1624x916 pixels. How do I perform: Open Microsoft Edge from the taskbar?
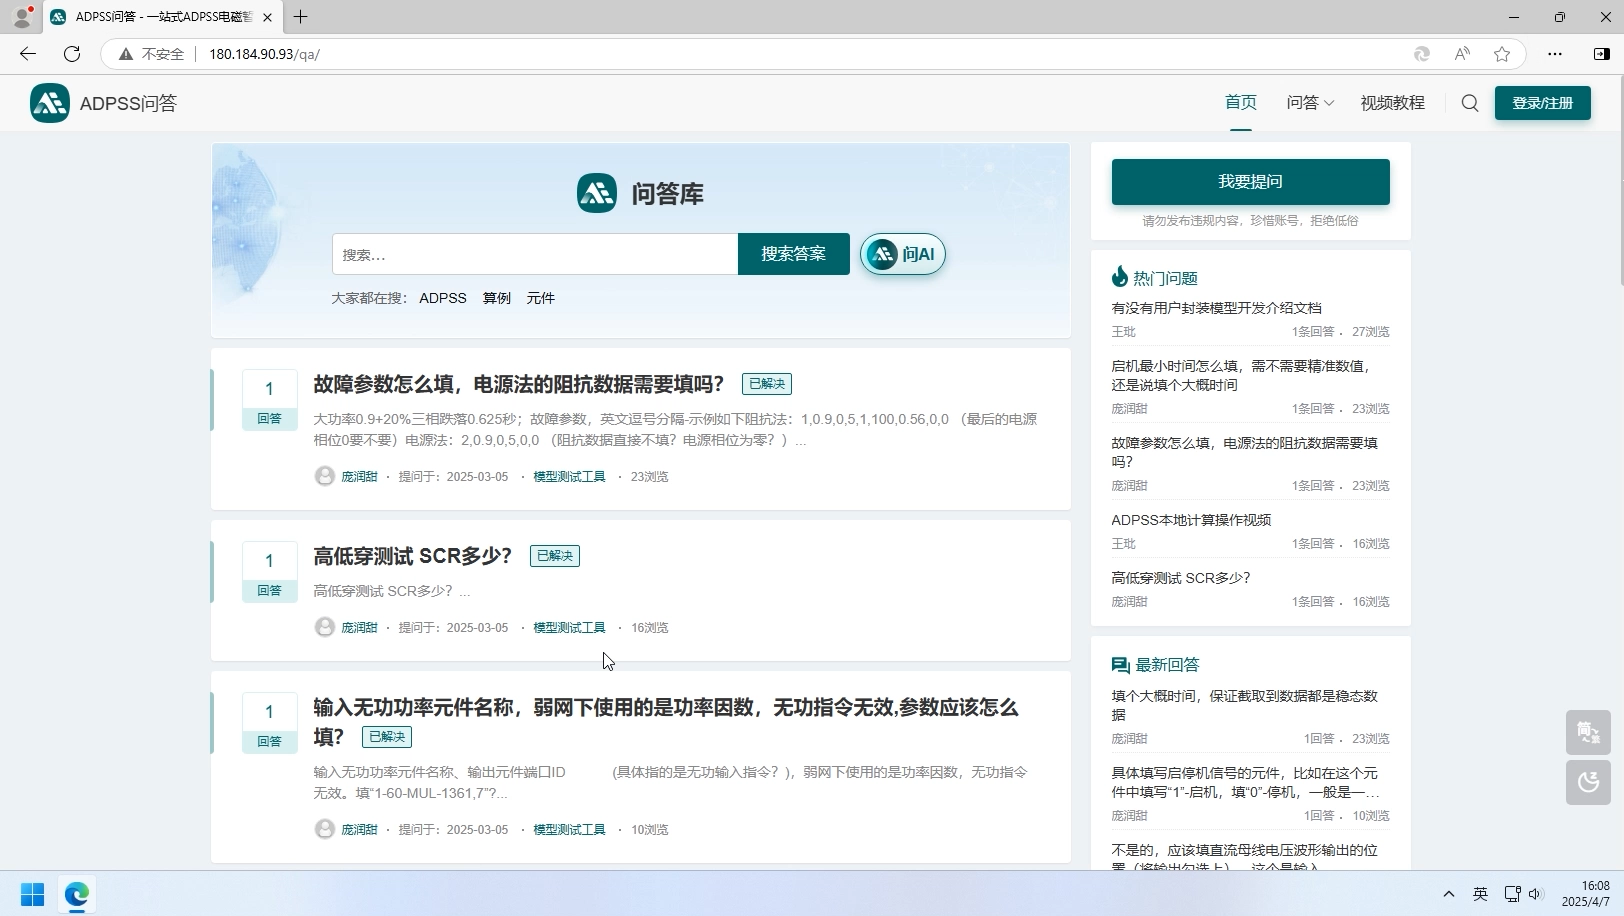(x=76, y=895)
